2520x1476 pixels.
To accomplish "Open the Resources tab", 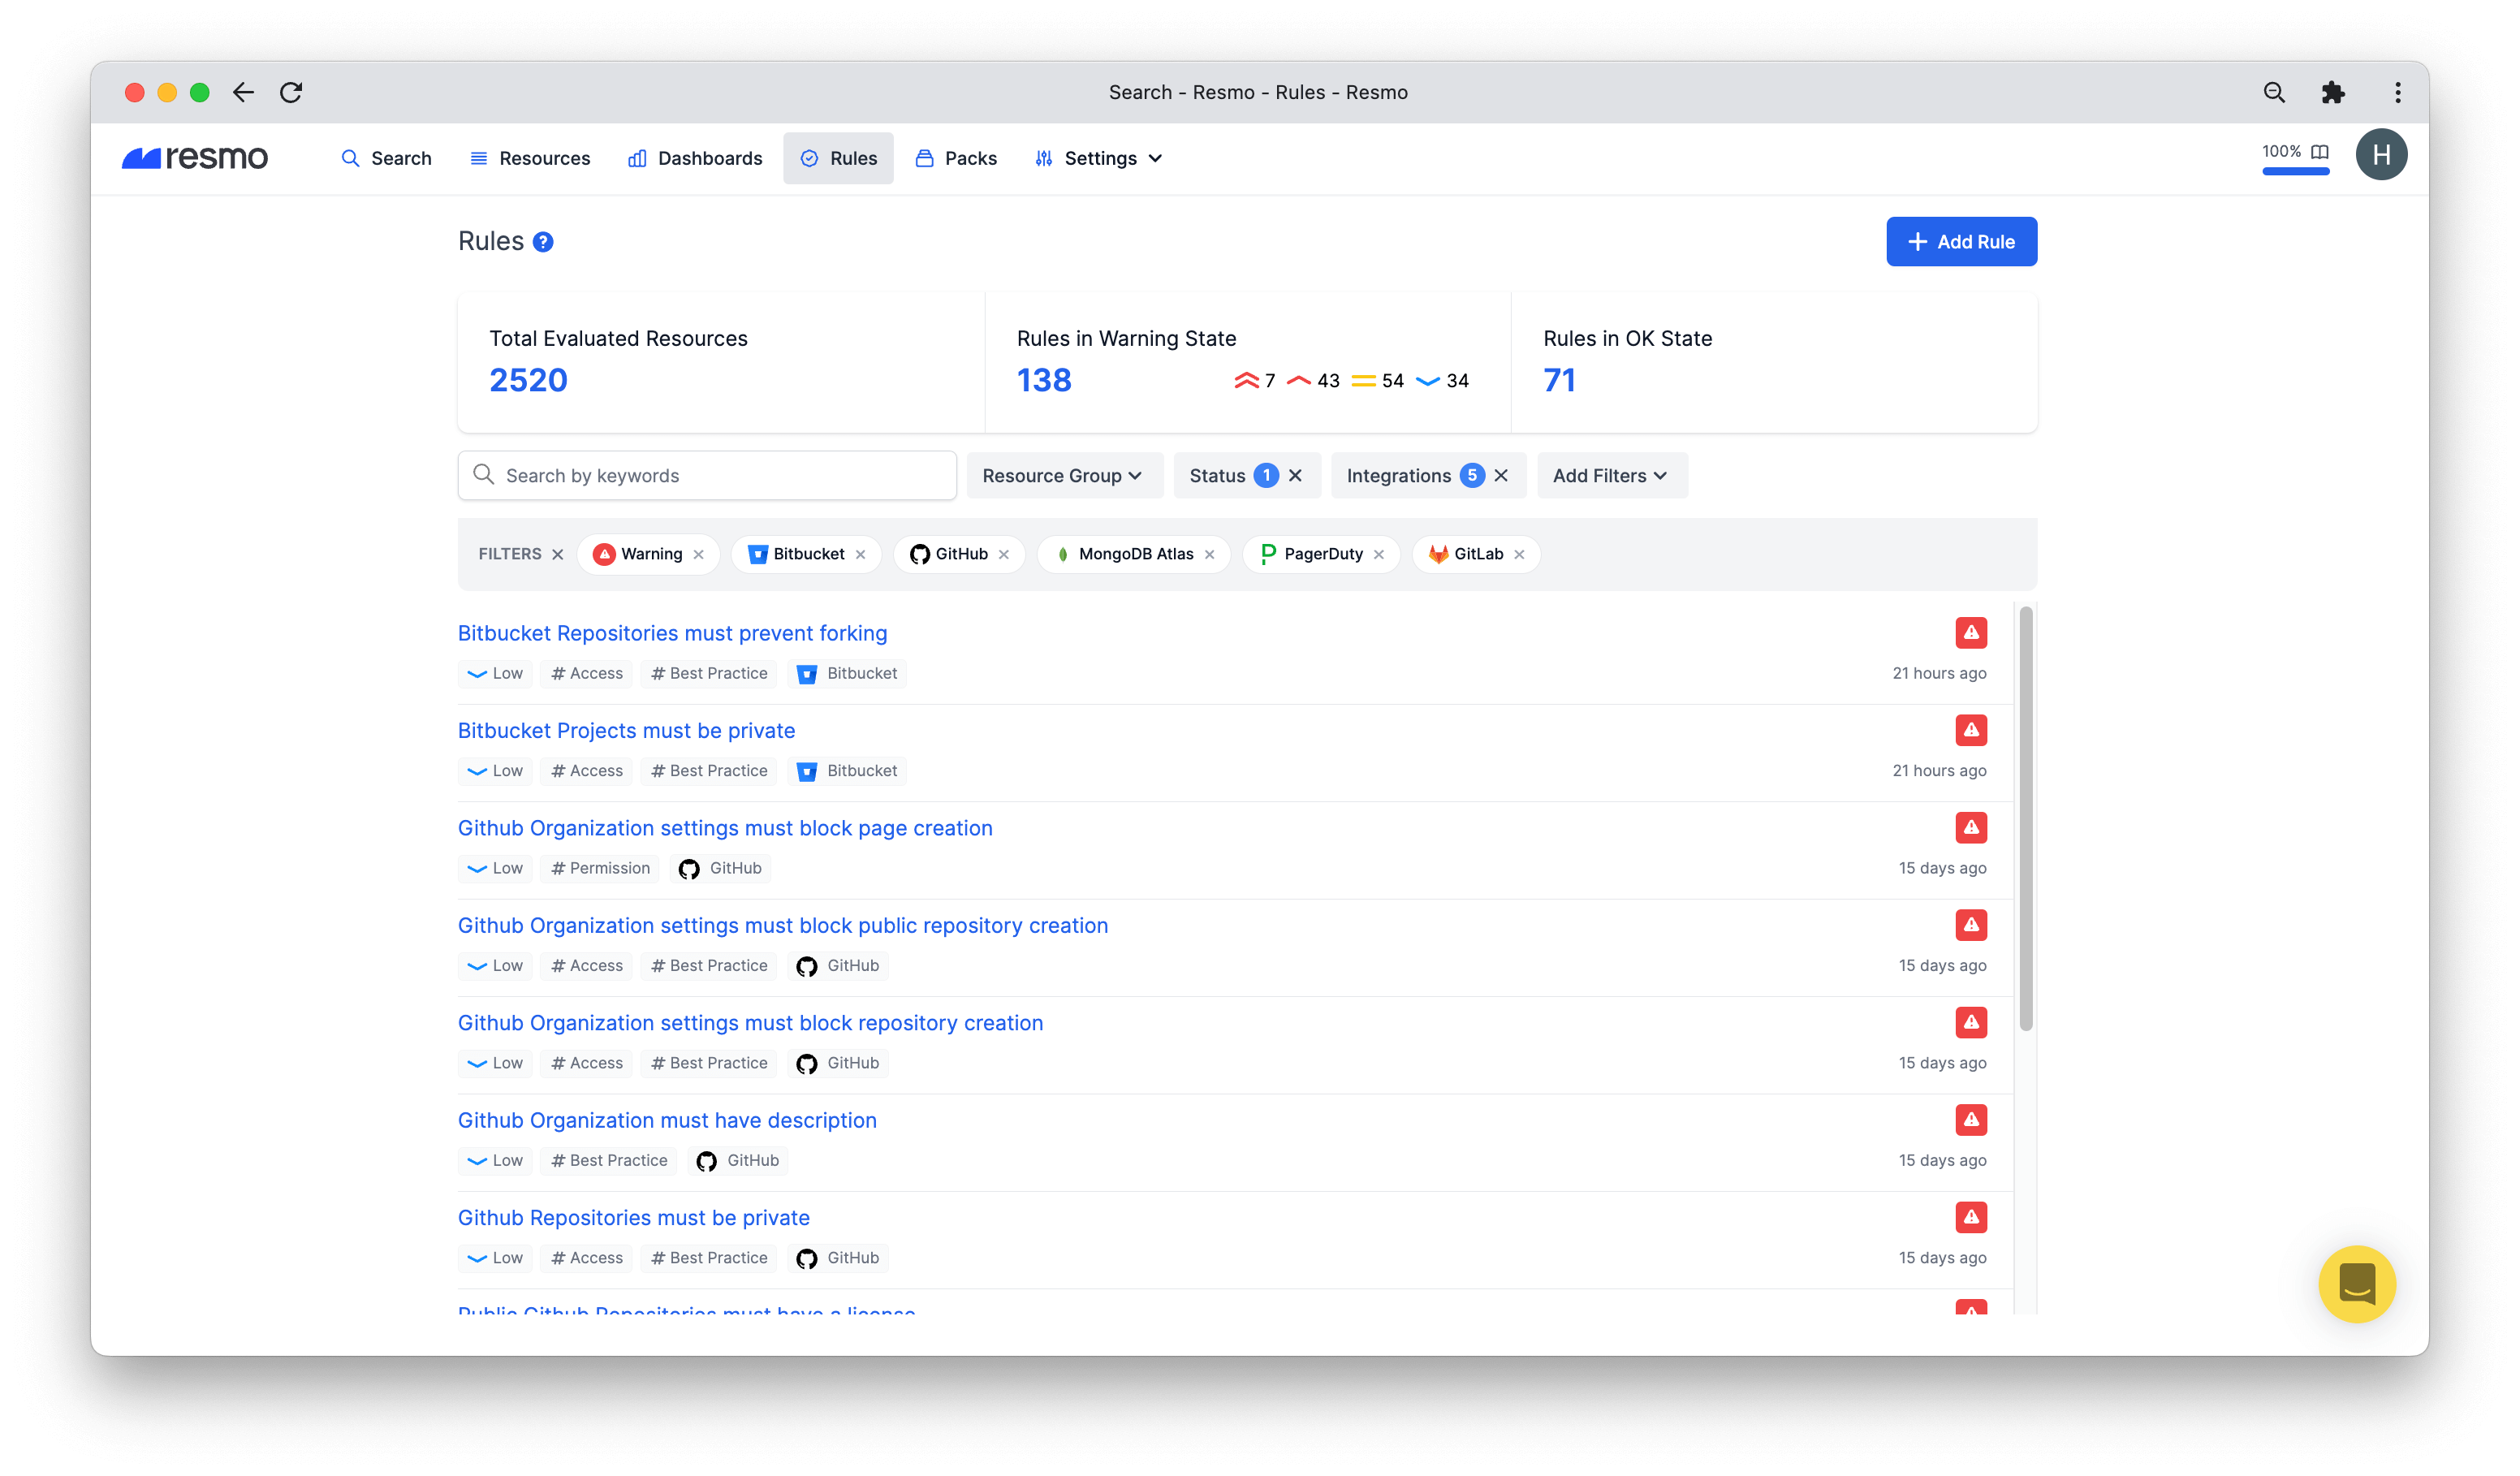I will tap(530, 159).
